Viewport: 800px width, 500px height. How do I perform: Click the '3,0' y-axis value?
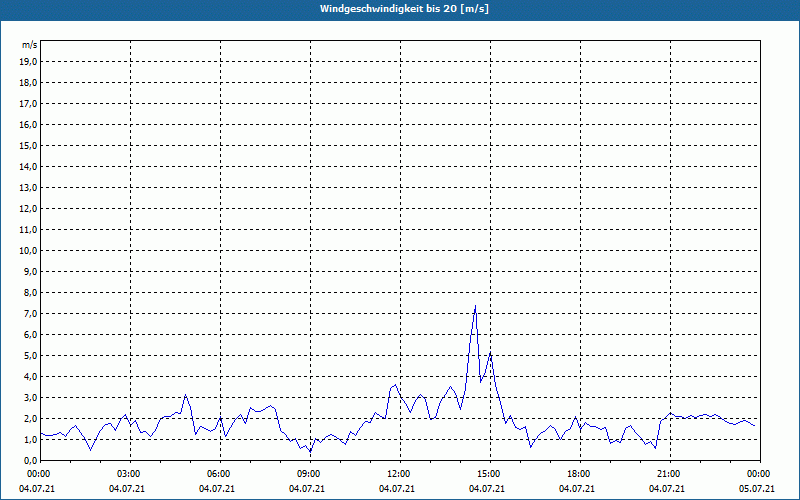point(31,397)
